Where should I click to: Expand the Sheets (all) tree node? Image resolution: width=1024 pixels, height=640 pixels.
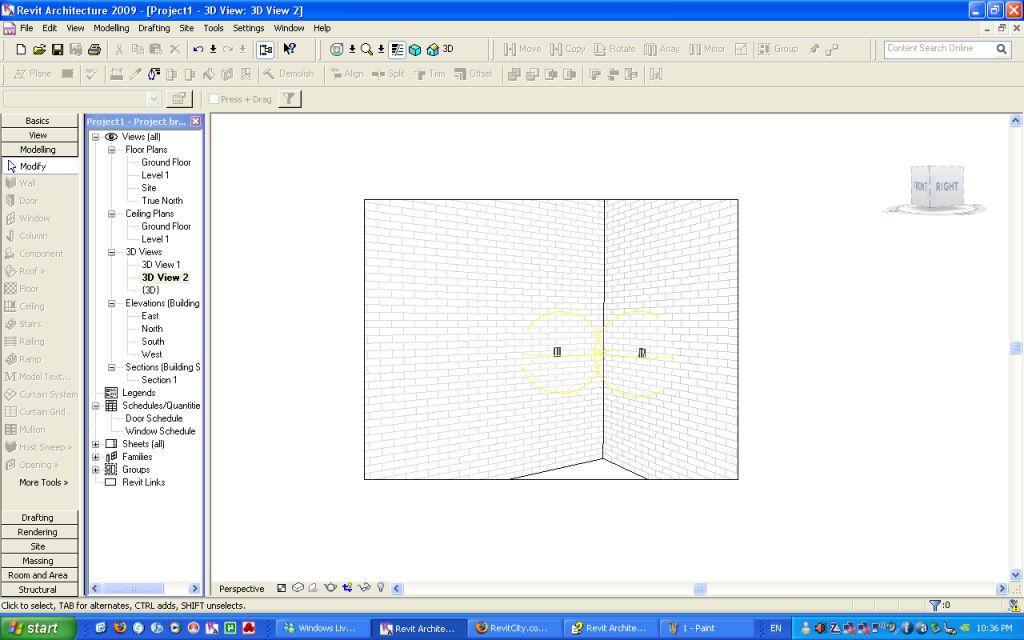tap(96, 444)
